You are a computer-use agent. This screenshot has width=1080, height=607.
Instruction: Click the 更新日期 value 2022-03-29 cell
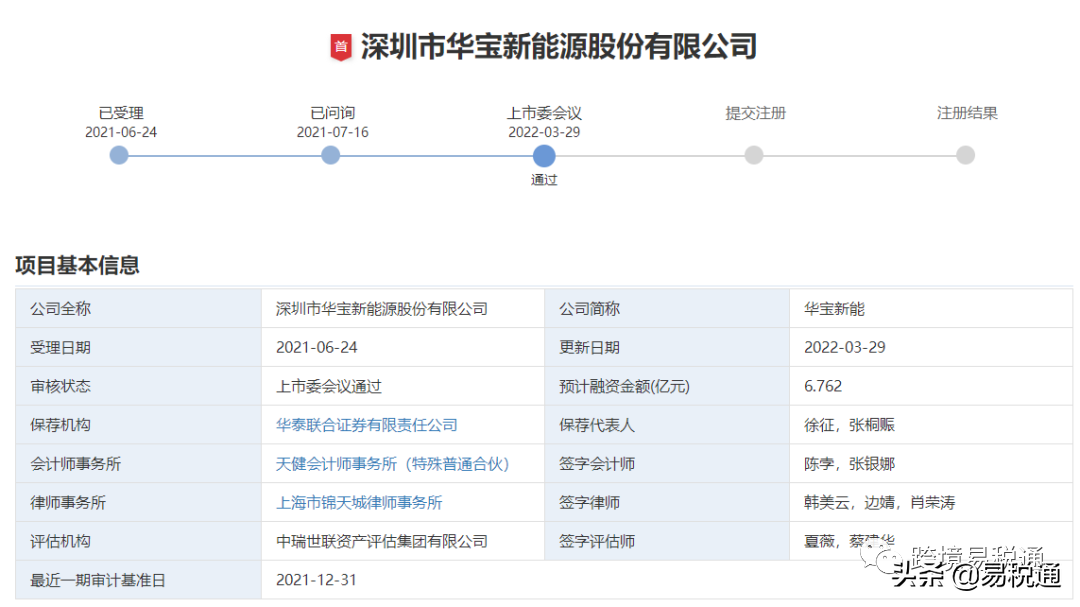click(x=931, y=347)
